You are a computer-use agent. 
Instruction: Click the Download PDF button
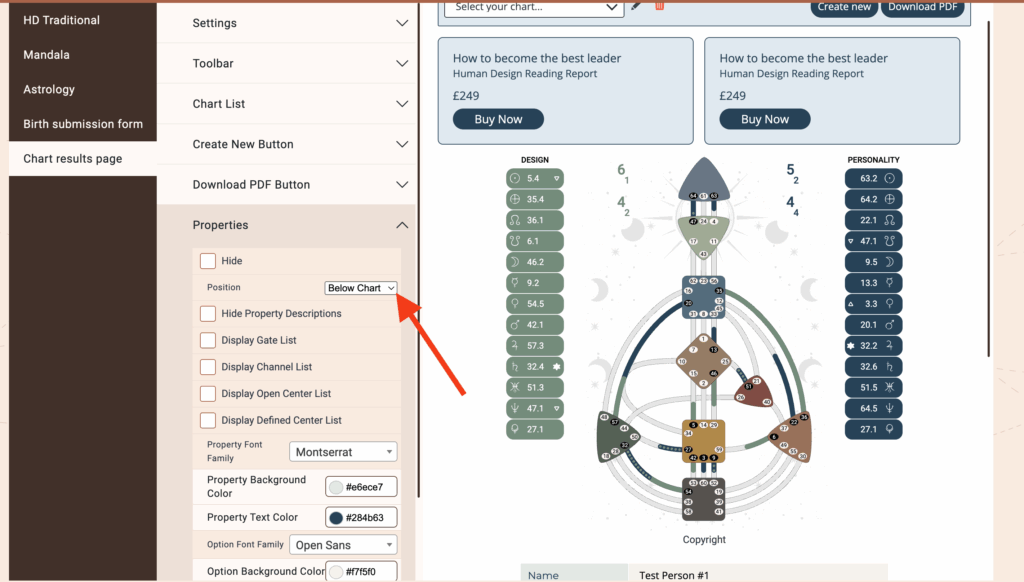[x=925, y=7]
